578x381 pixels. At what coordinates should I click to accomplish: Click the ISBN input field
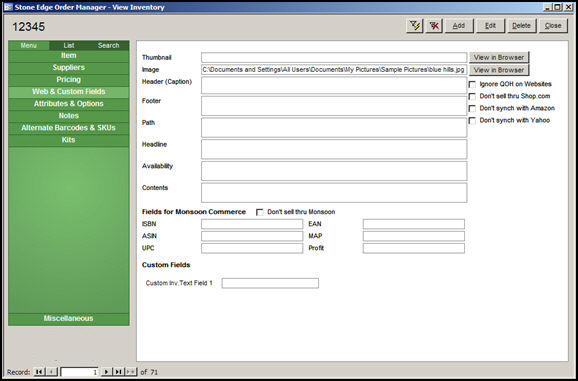coord(252,224)
